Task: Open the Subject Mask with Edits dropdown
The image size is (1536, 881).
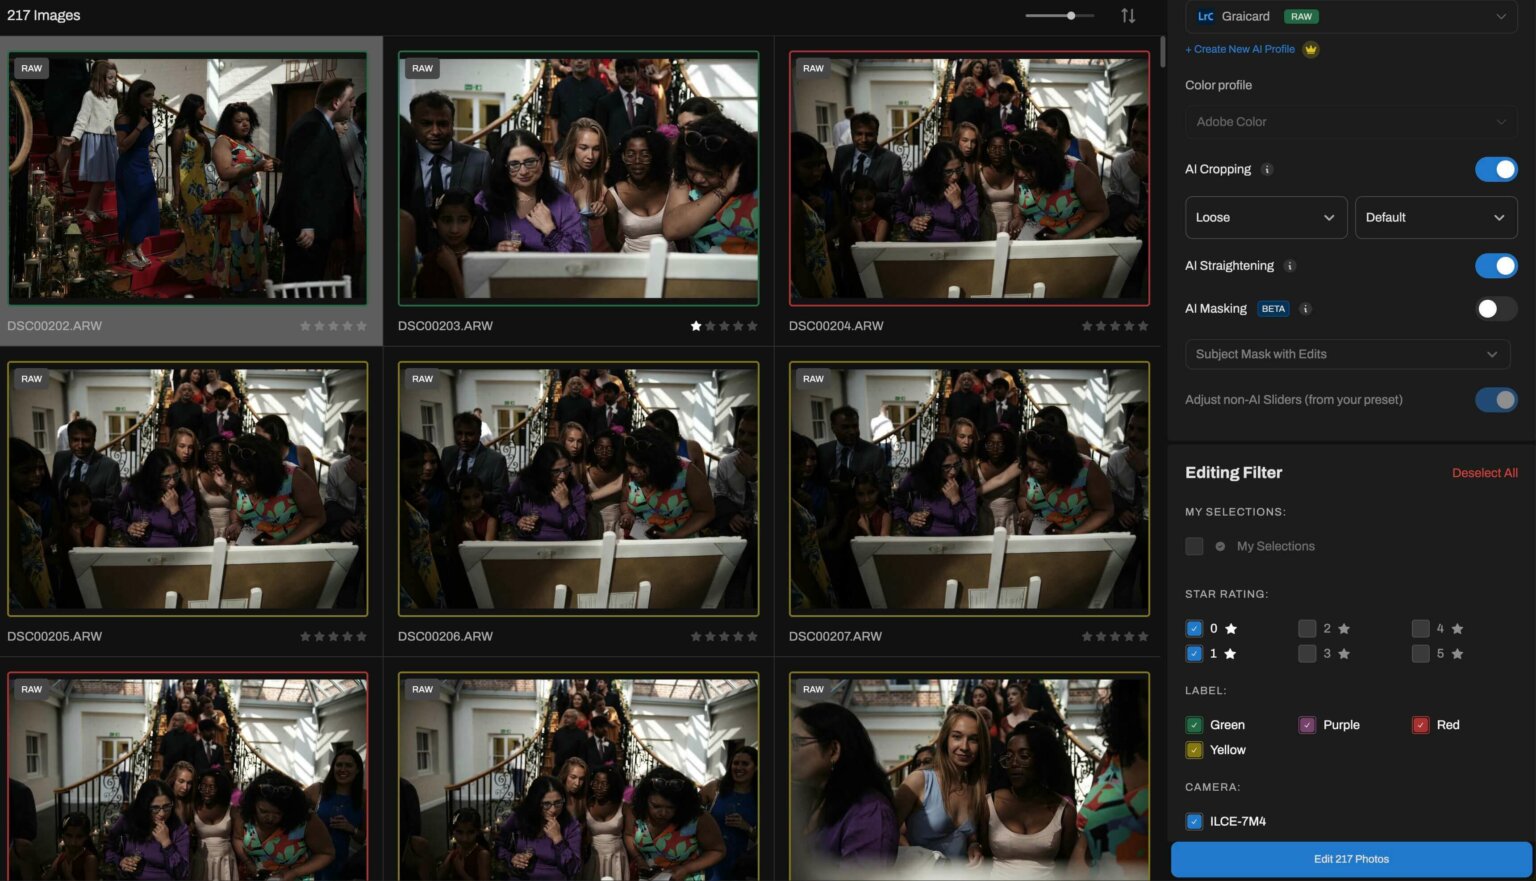Action: (x=1347, y=354)
